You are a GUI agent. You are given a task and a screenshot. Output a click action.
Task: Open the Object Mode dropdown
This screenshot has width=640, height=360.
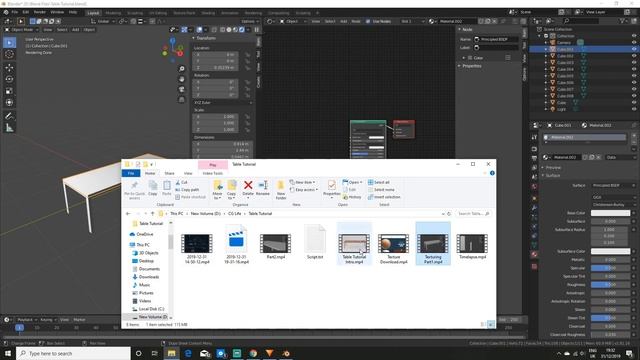[22, 30]
